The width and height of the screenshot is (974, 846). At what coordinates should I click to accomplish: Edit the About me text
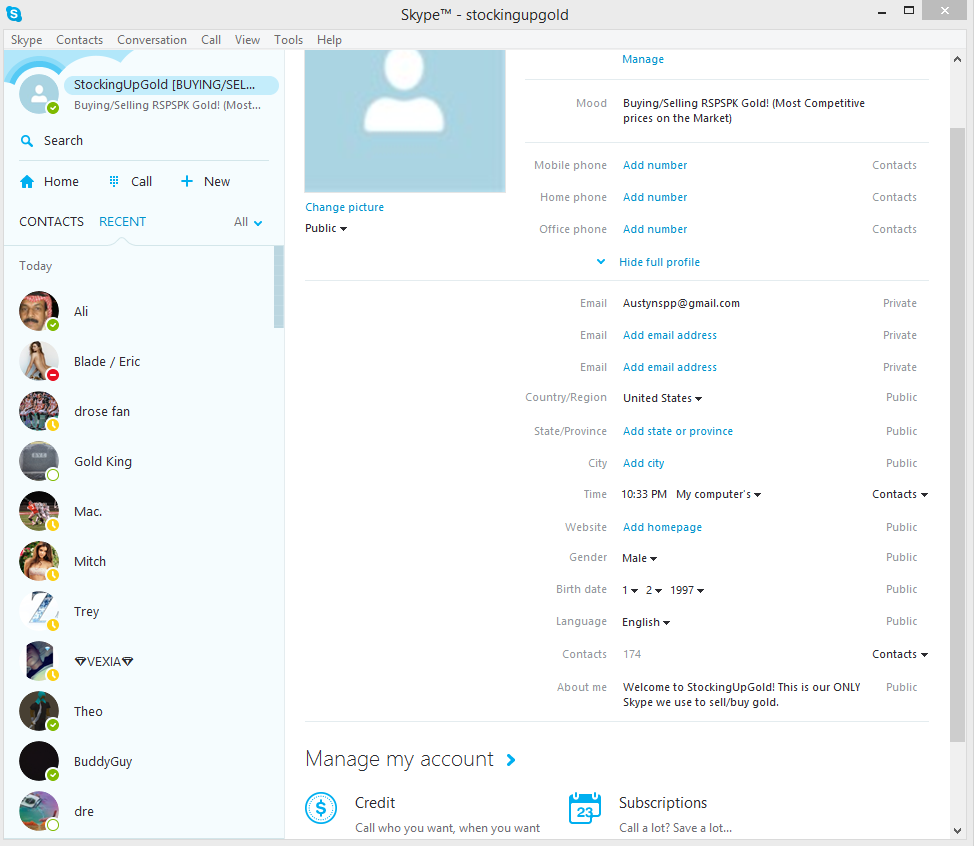(x=742, y=694)
